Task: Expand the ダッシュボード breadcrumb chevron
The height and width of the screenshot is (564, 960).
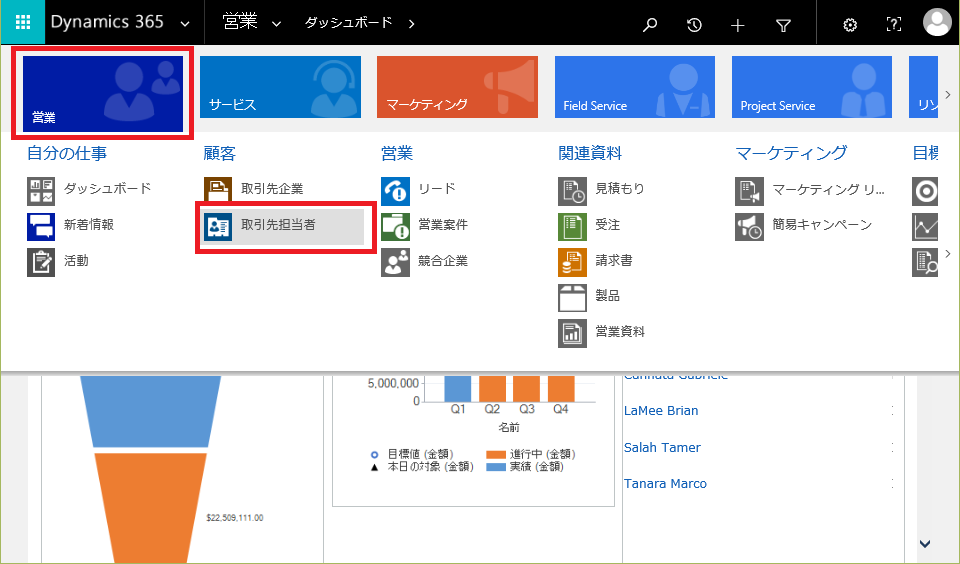Action: (411, 24)
